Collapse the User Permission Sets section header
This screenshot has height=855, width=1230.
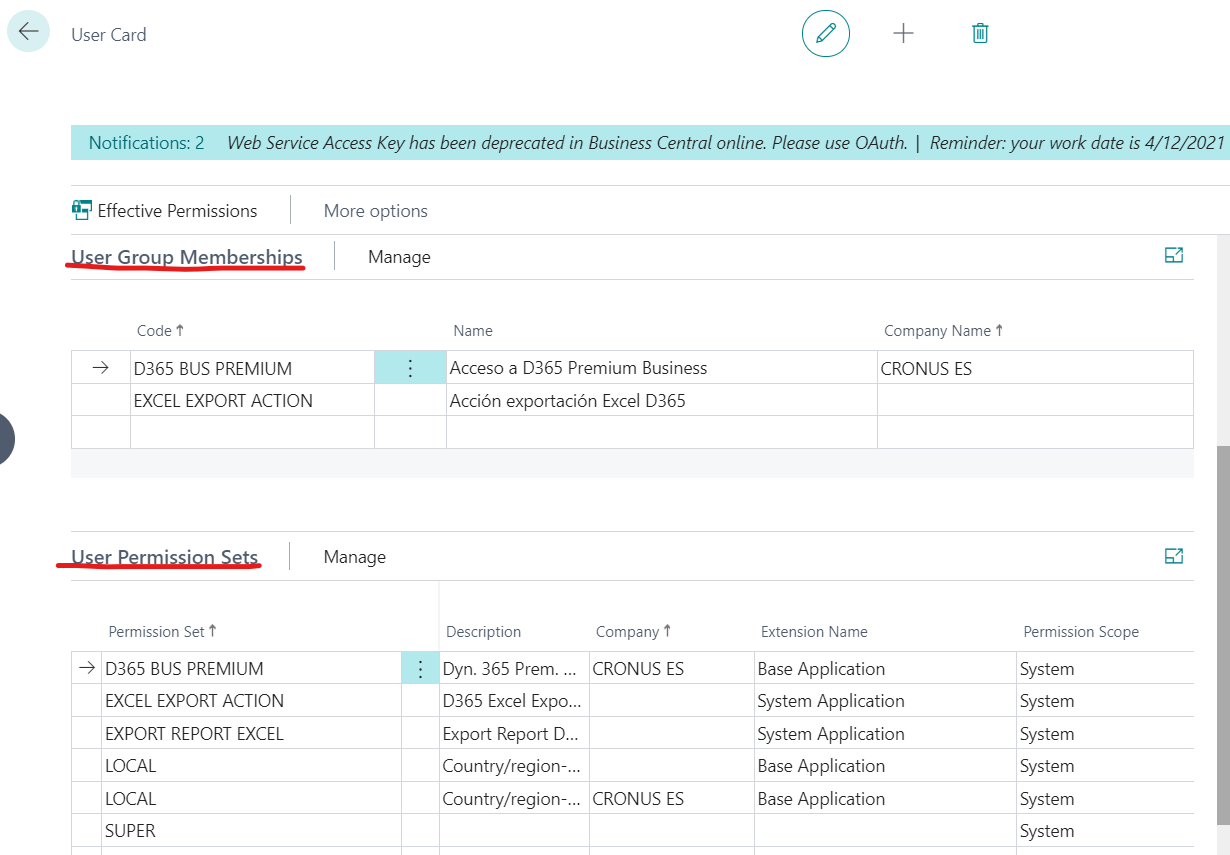click(165, 557)
